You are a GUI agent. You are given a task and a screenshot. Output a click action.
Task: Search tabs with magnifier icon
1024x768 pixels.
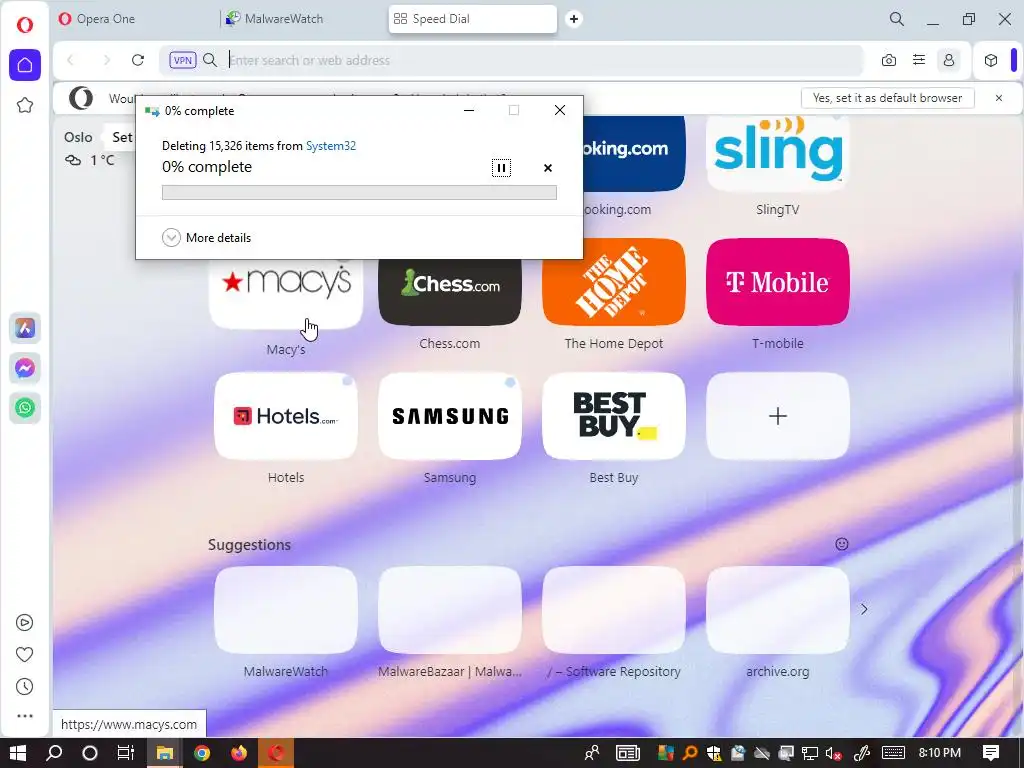pos(897,19)
